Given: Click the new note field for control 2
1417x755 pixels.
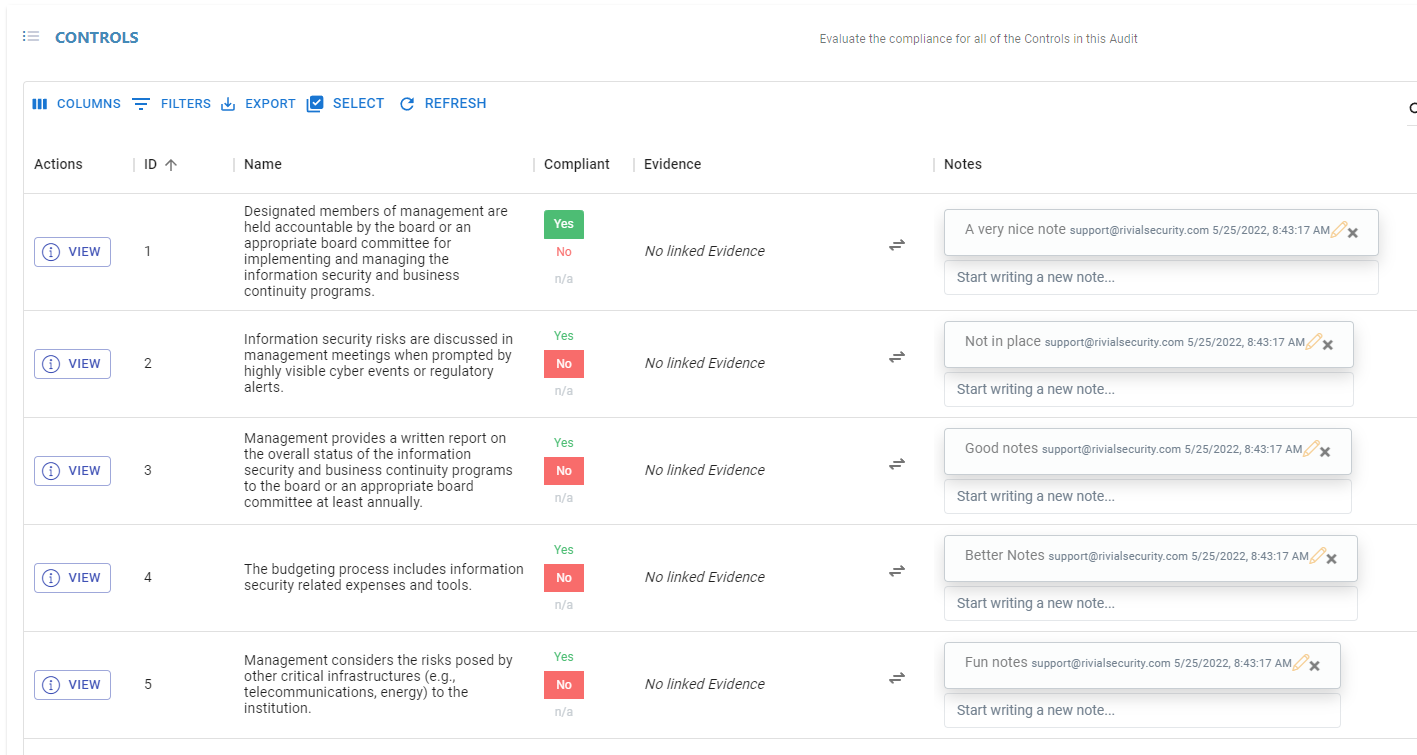Looking at the screenshot, I should point(1148,390).
